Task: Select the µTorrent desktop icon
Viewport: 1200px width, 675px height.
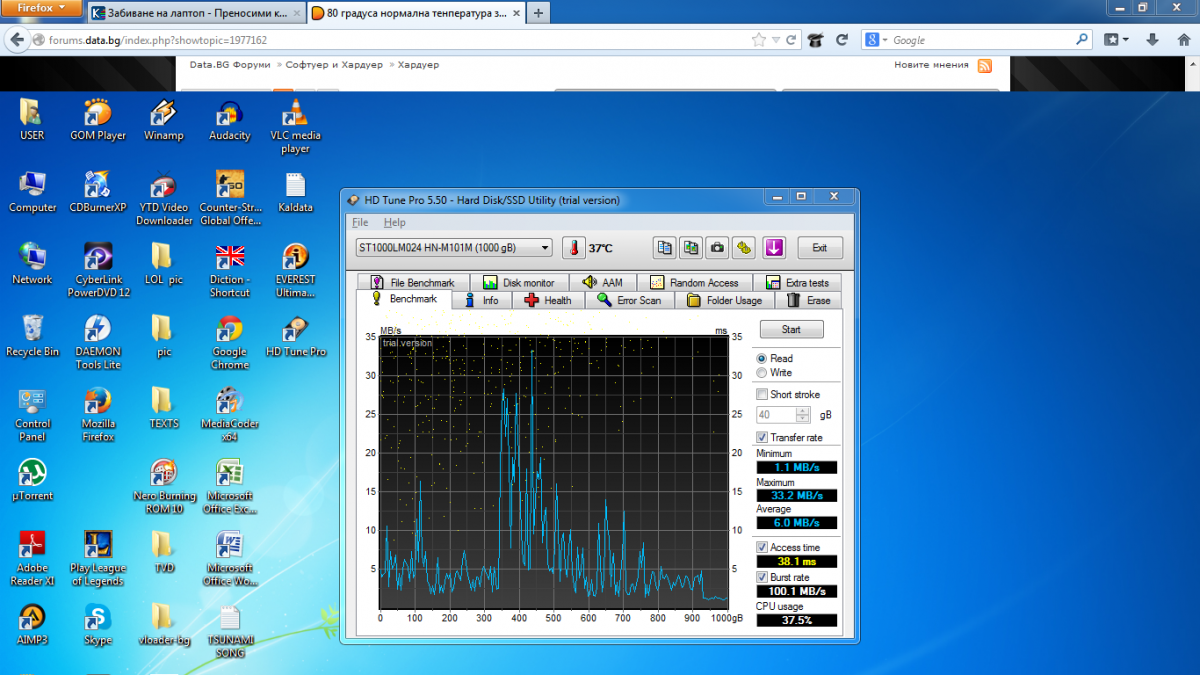Action: [x=32, y=480]
